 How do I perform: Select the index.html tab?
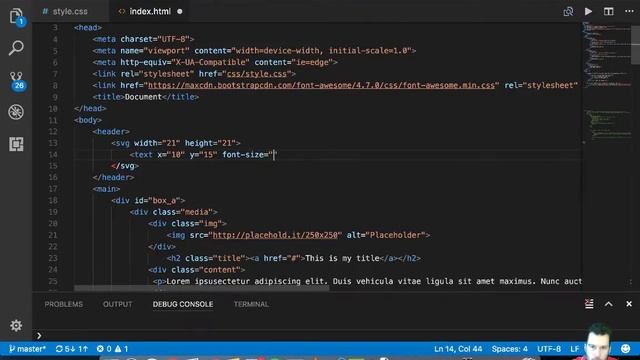[x=150, y=11]
